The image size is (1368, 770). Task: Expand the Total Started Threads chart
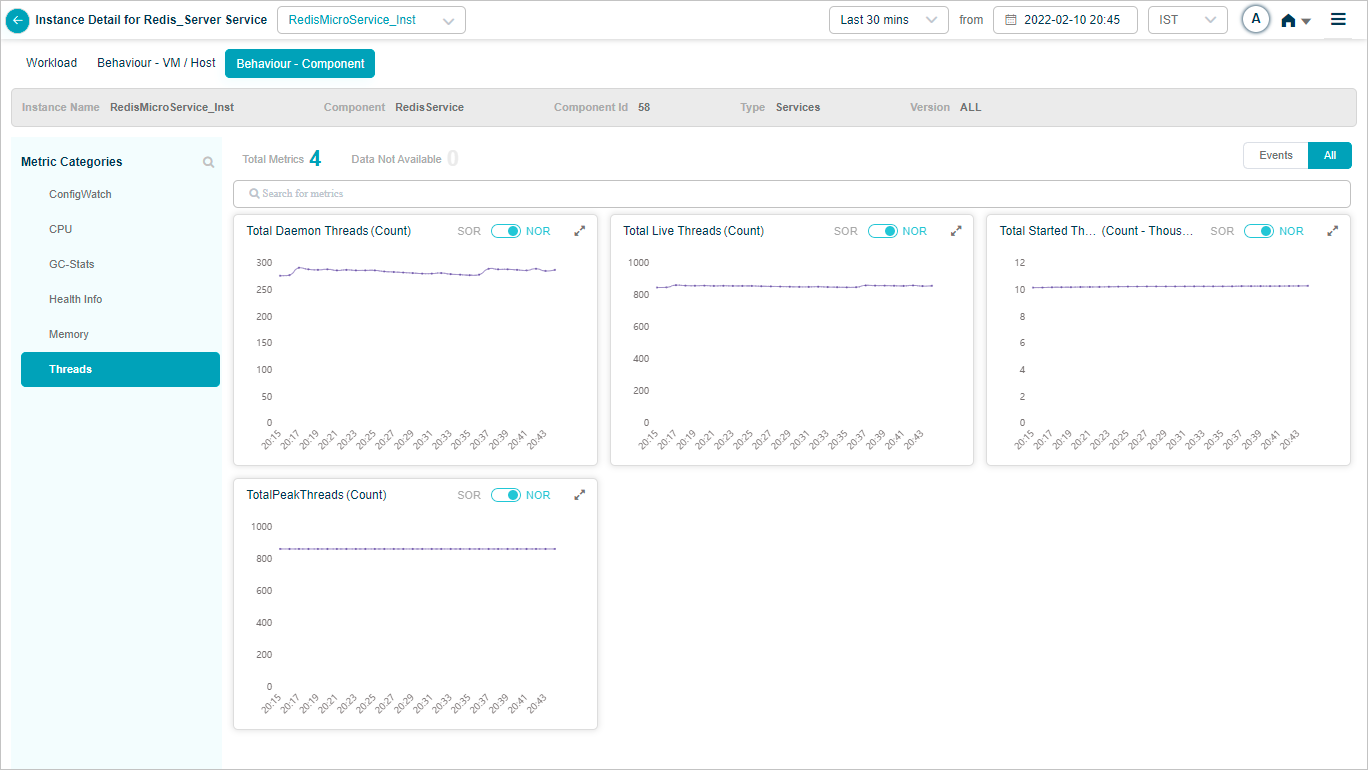pos(1332,231)
